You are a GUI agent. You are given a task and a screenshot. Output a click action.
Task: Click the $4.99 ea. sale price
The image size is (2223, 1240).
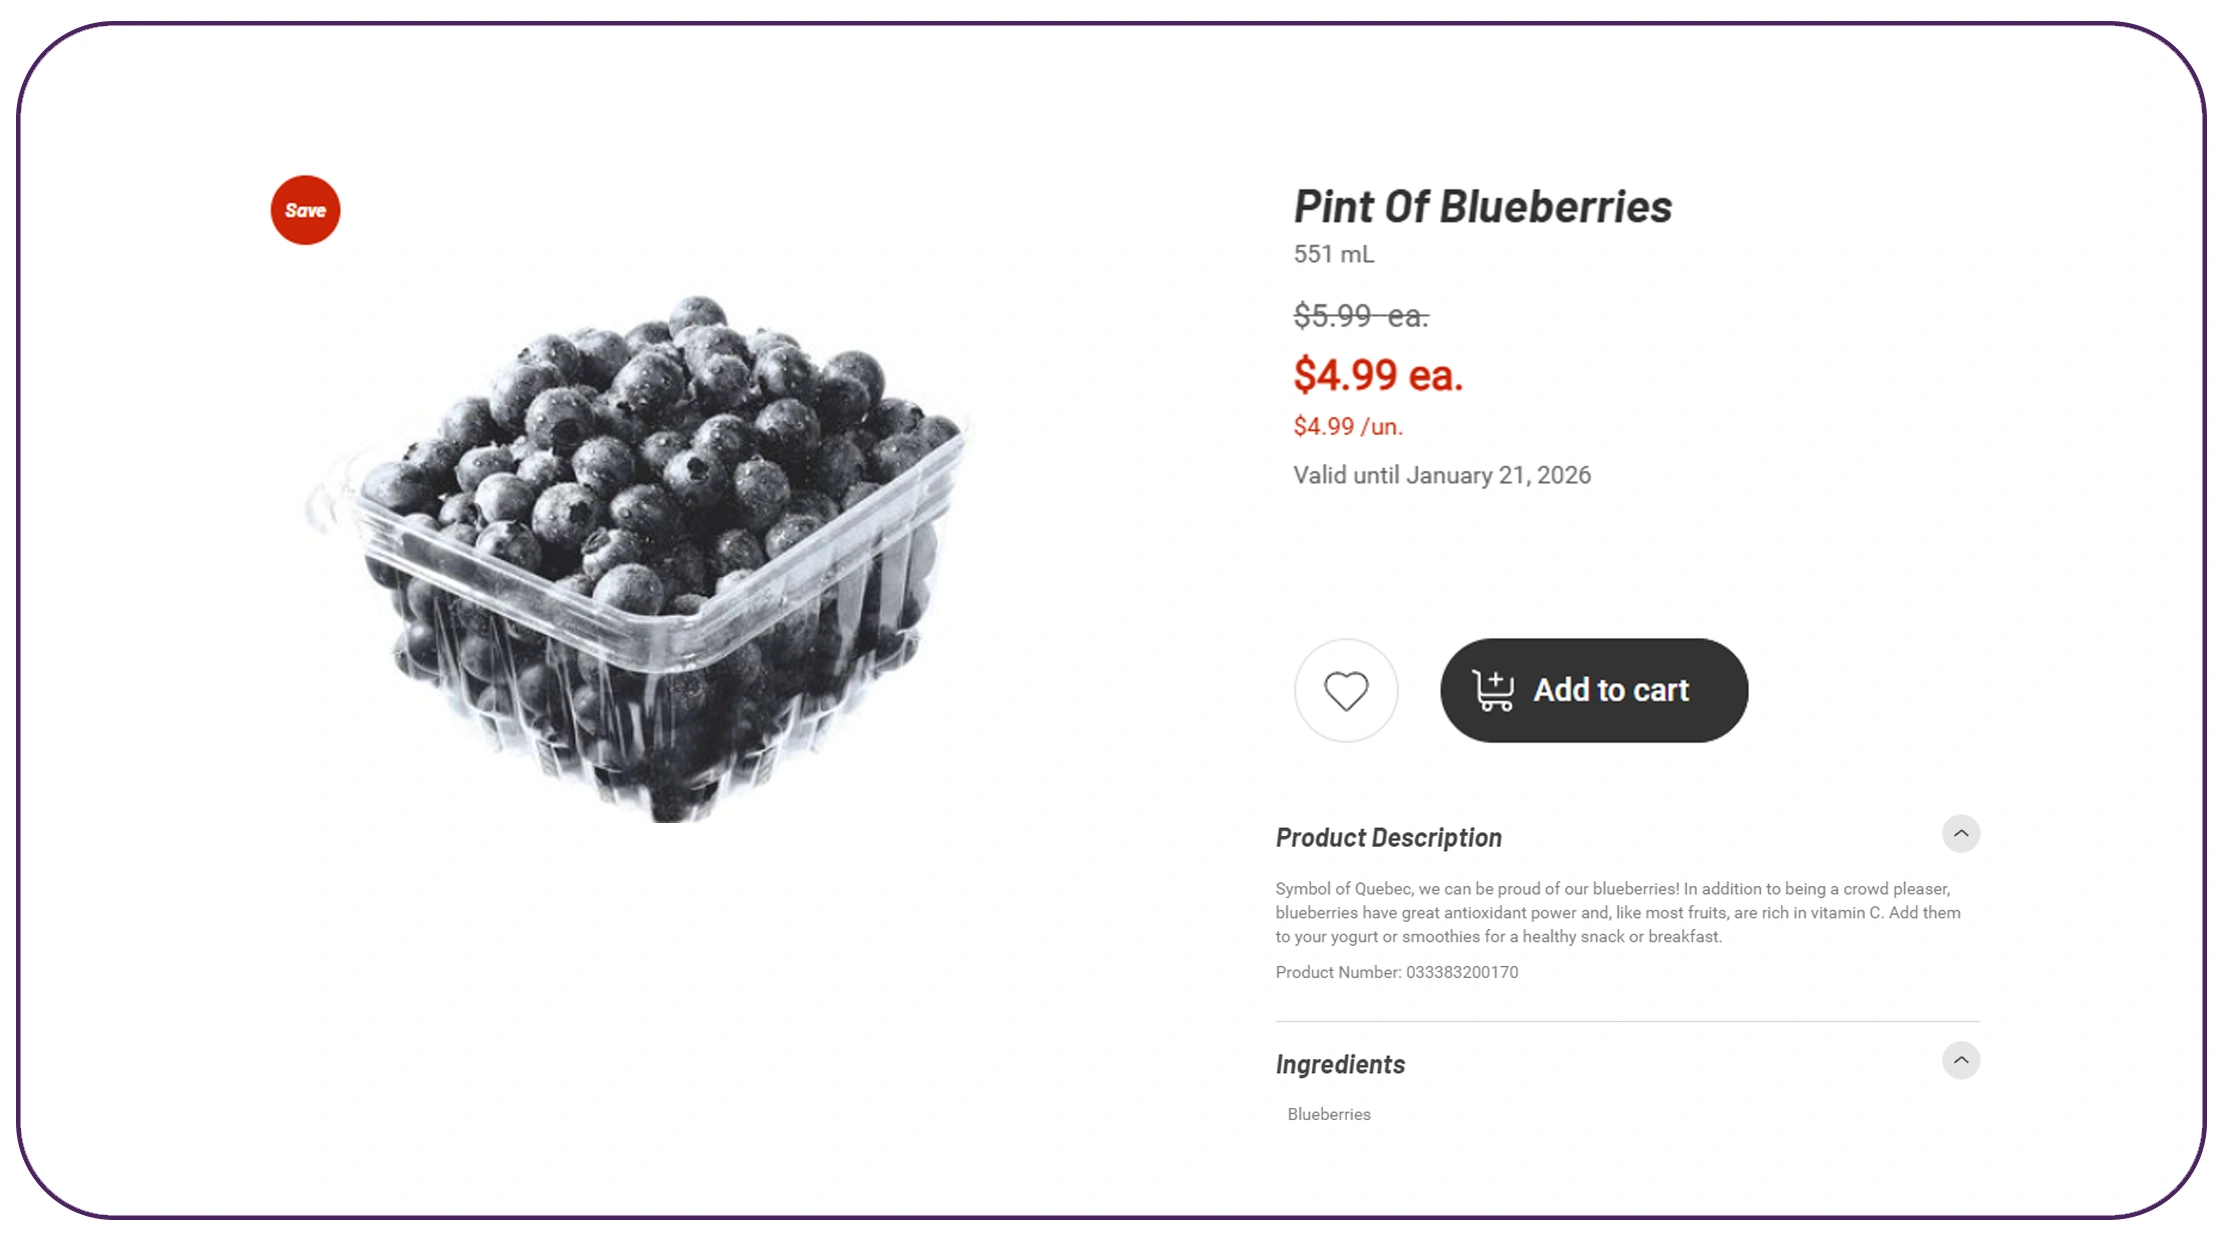[x=1377, y=375]
